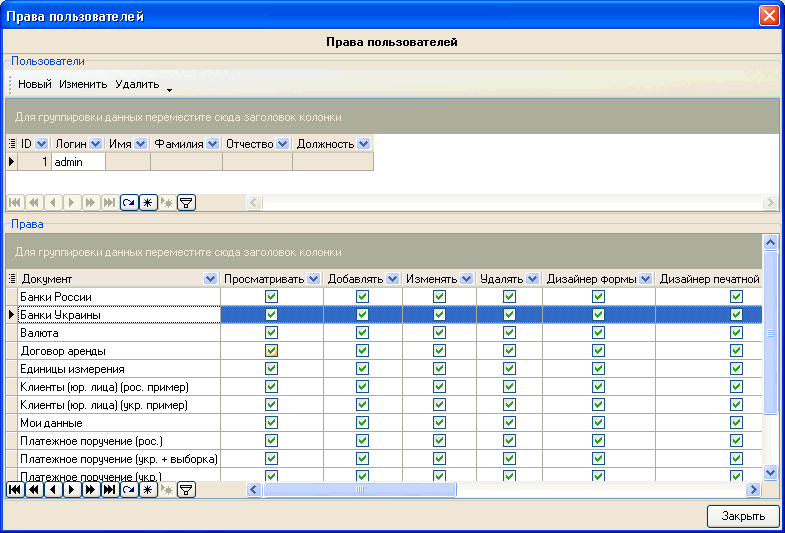Go to next record in rights grid navigator
Image resolution: width=785 pixels, height=533 pixels.
(72, 490)
